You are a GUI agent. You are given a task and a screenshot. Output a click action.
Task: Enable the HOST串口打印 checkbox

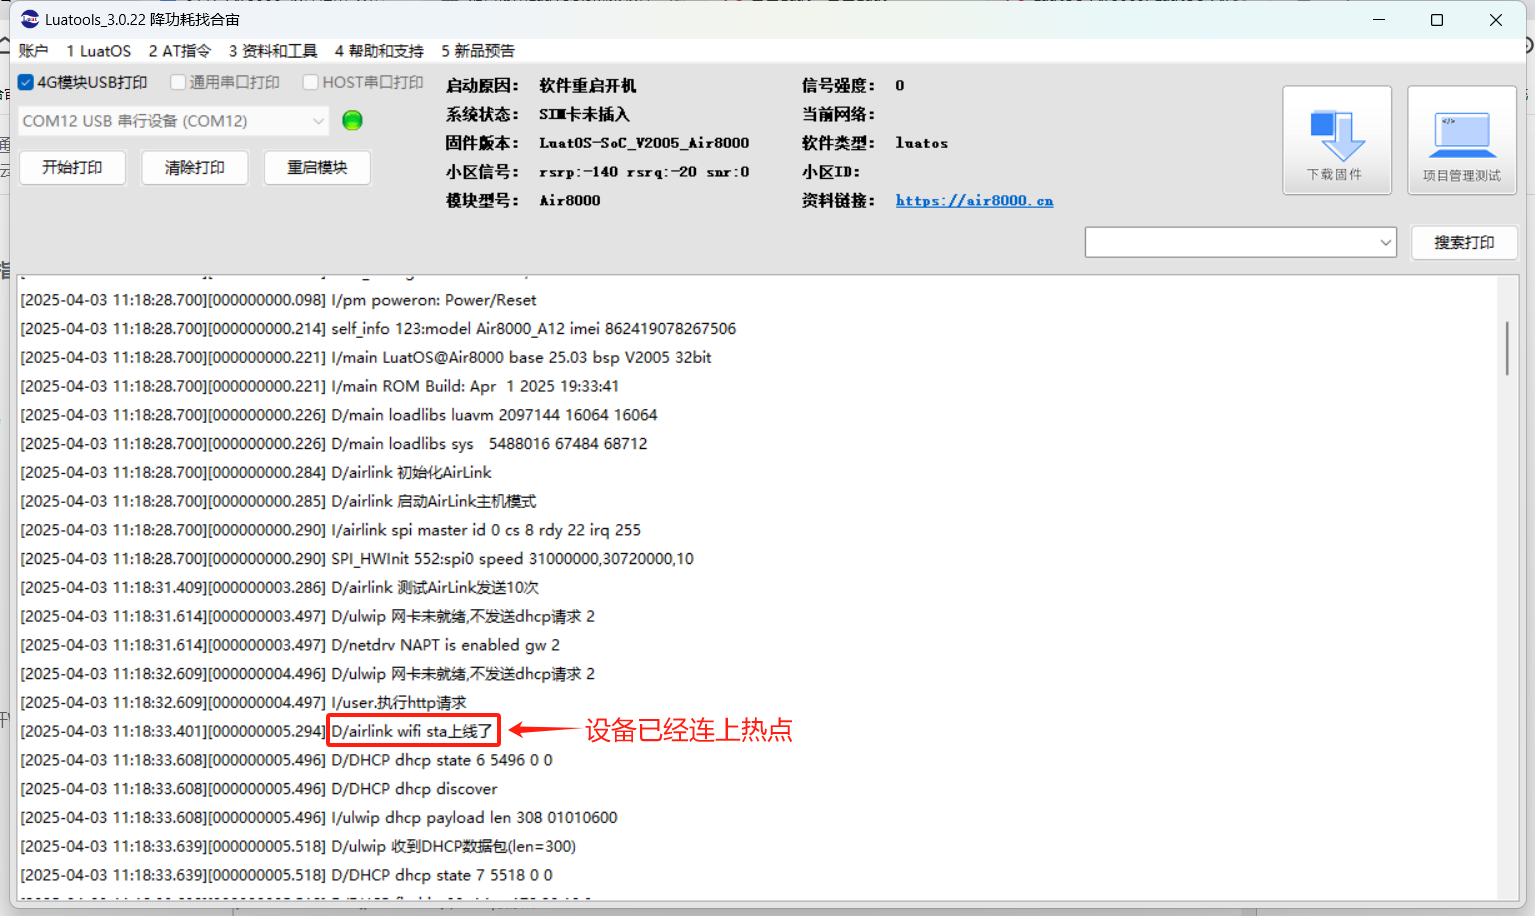click(x=311, y=82)
